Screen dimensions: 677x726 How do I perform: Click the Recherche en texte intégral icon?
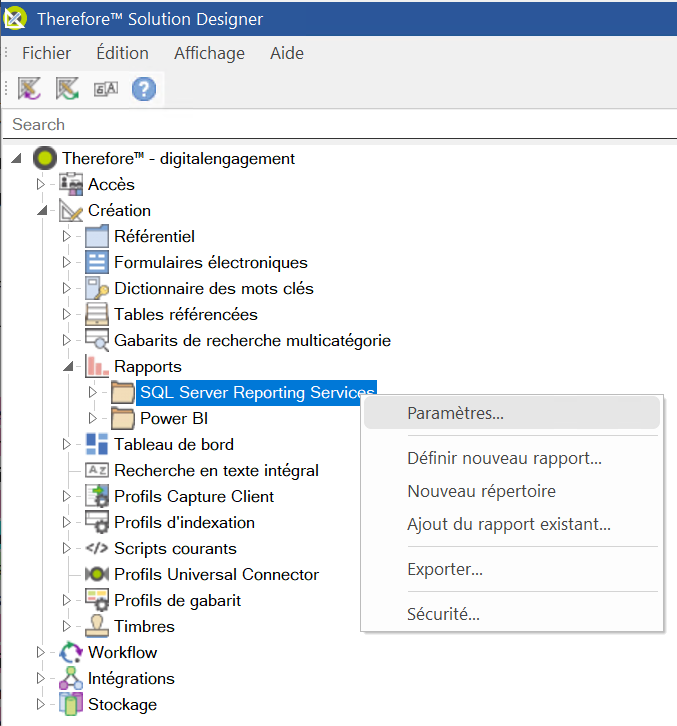97,470
